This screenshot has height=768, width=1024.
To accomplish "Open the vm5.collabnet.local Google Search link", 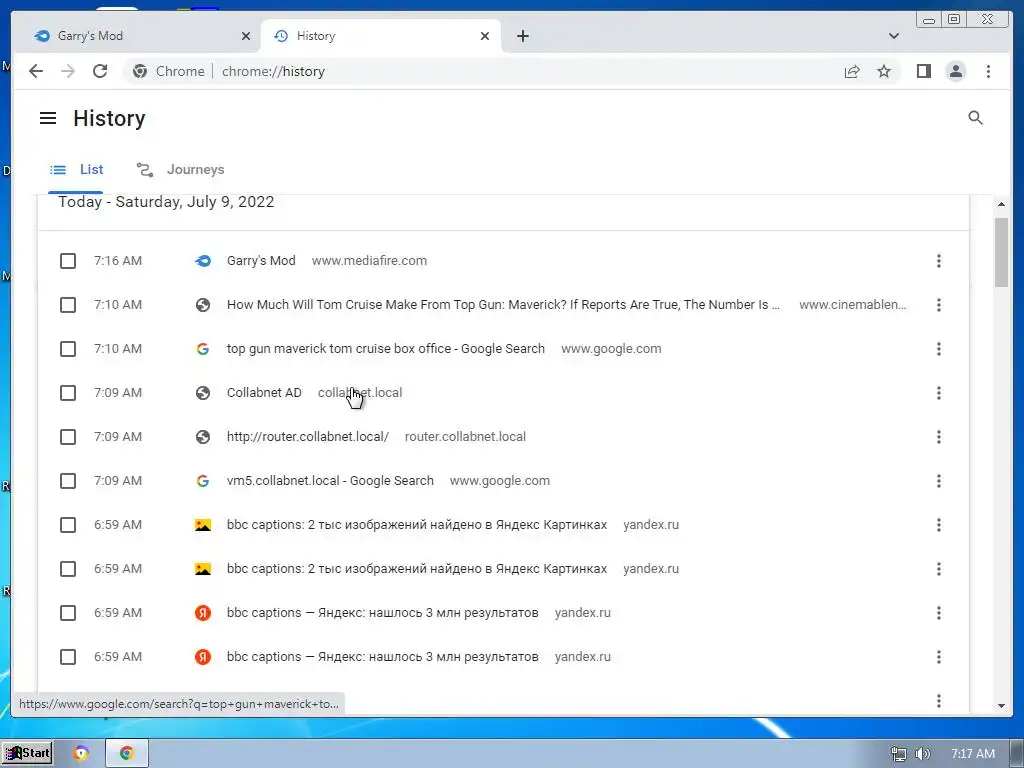I will 330,481.
